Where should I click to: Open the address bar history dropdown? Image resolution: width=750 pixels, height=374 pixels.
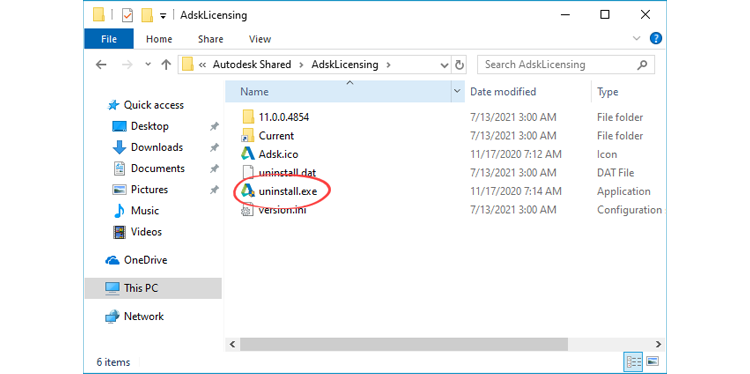click(x=444, y=65)
